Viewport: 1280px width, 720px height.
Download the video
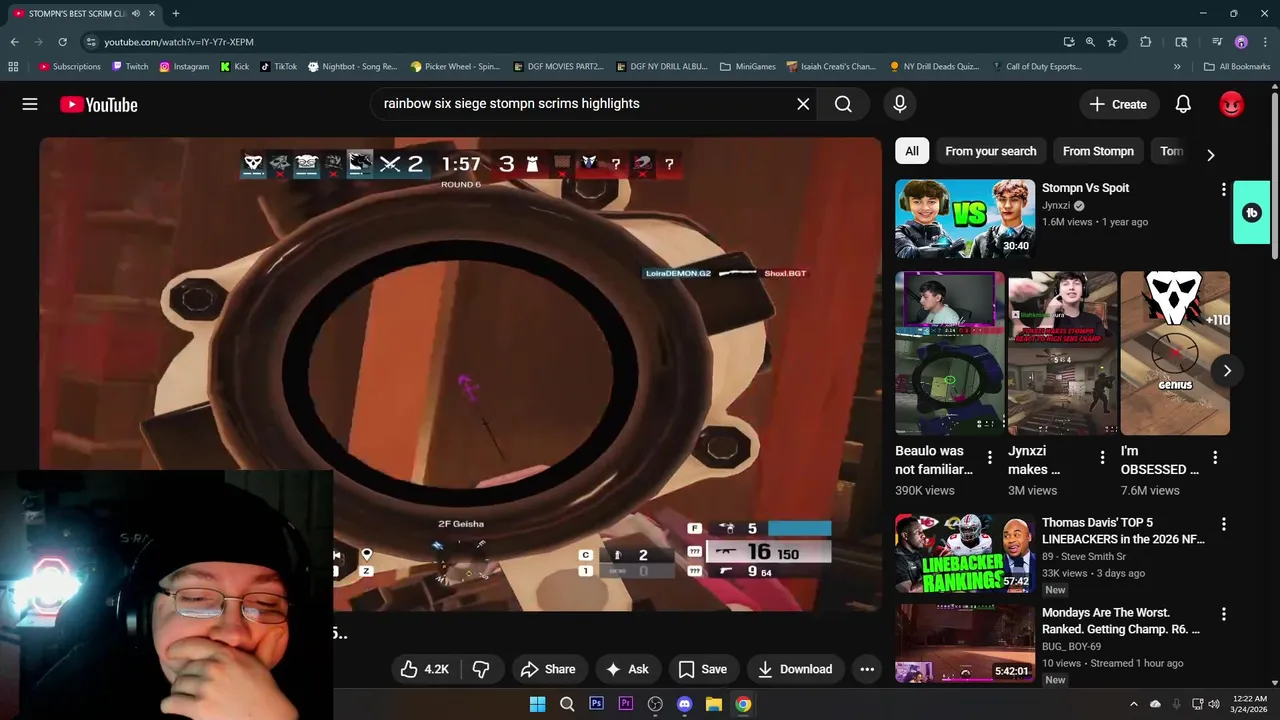[796, 669]
